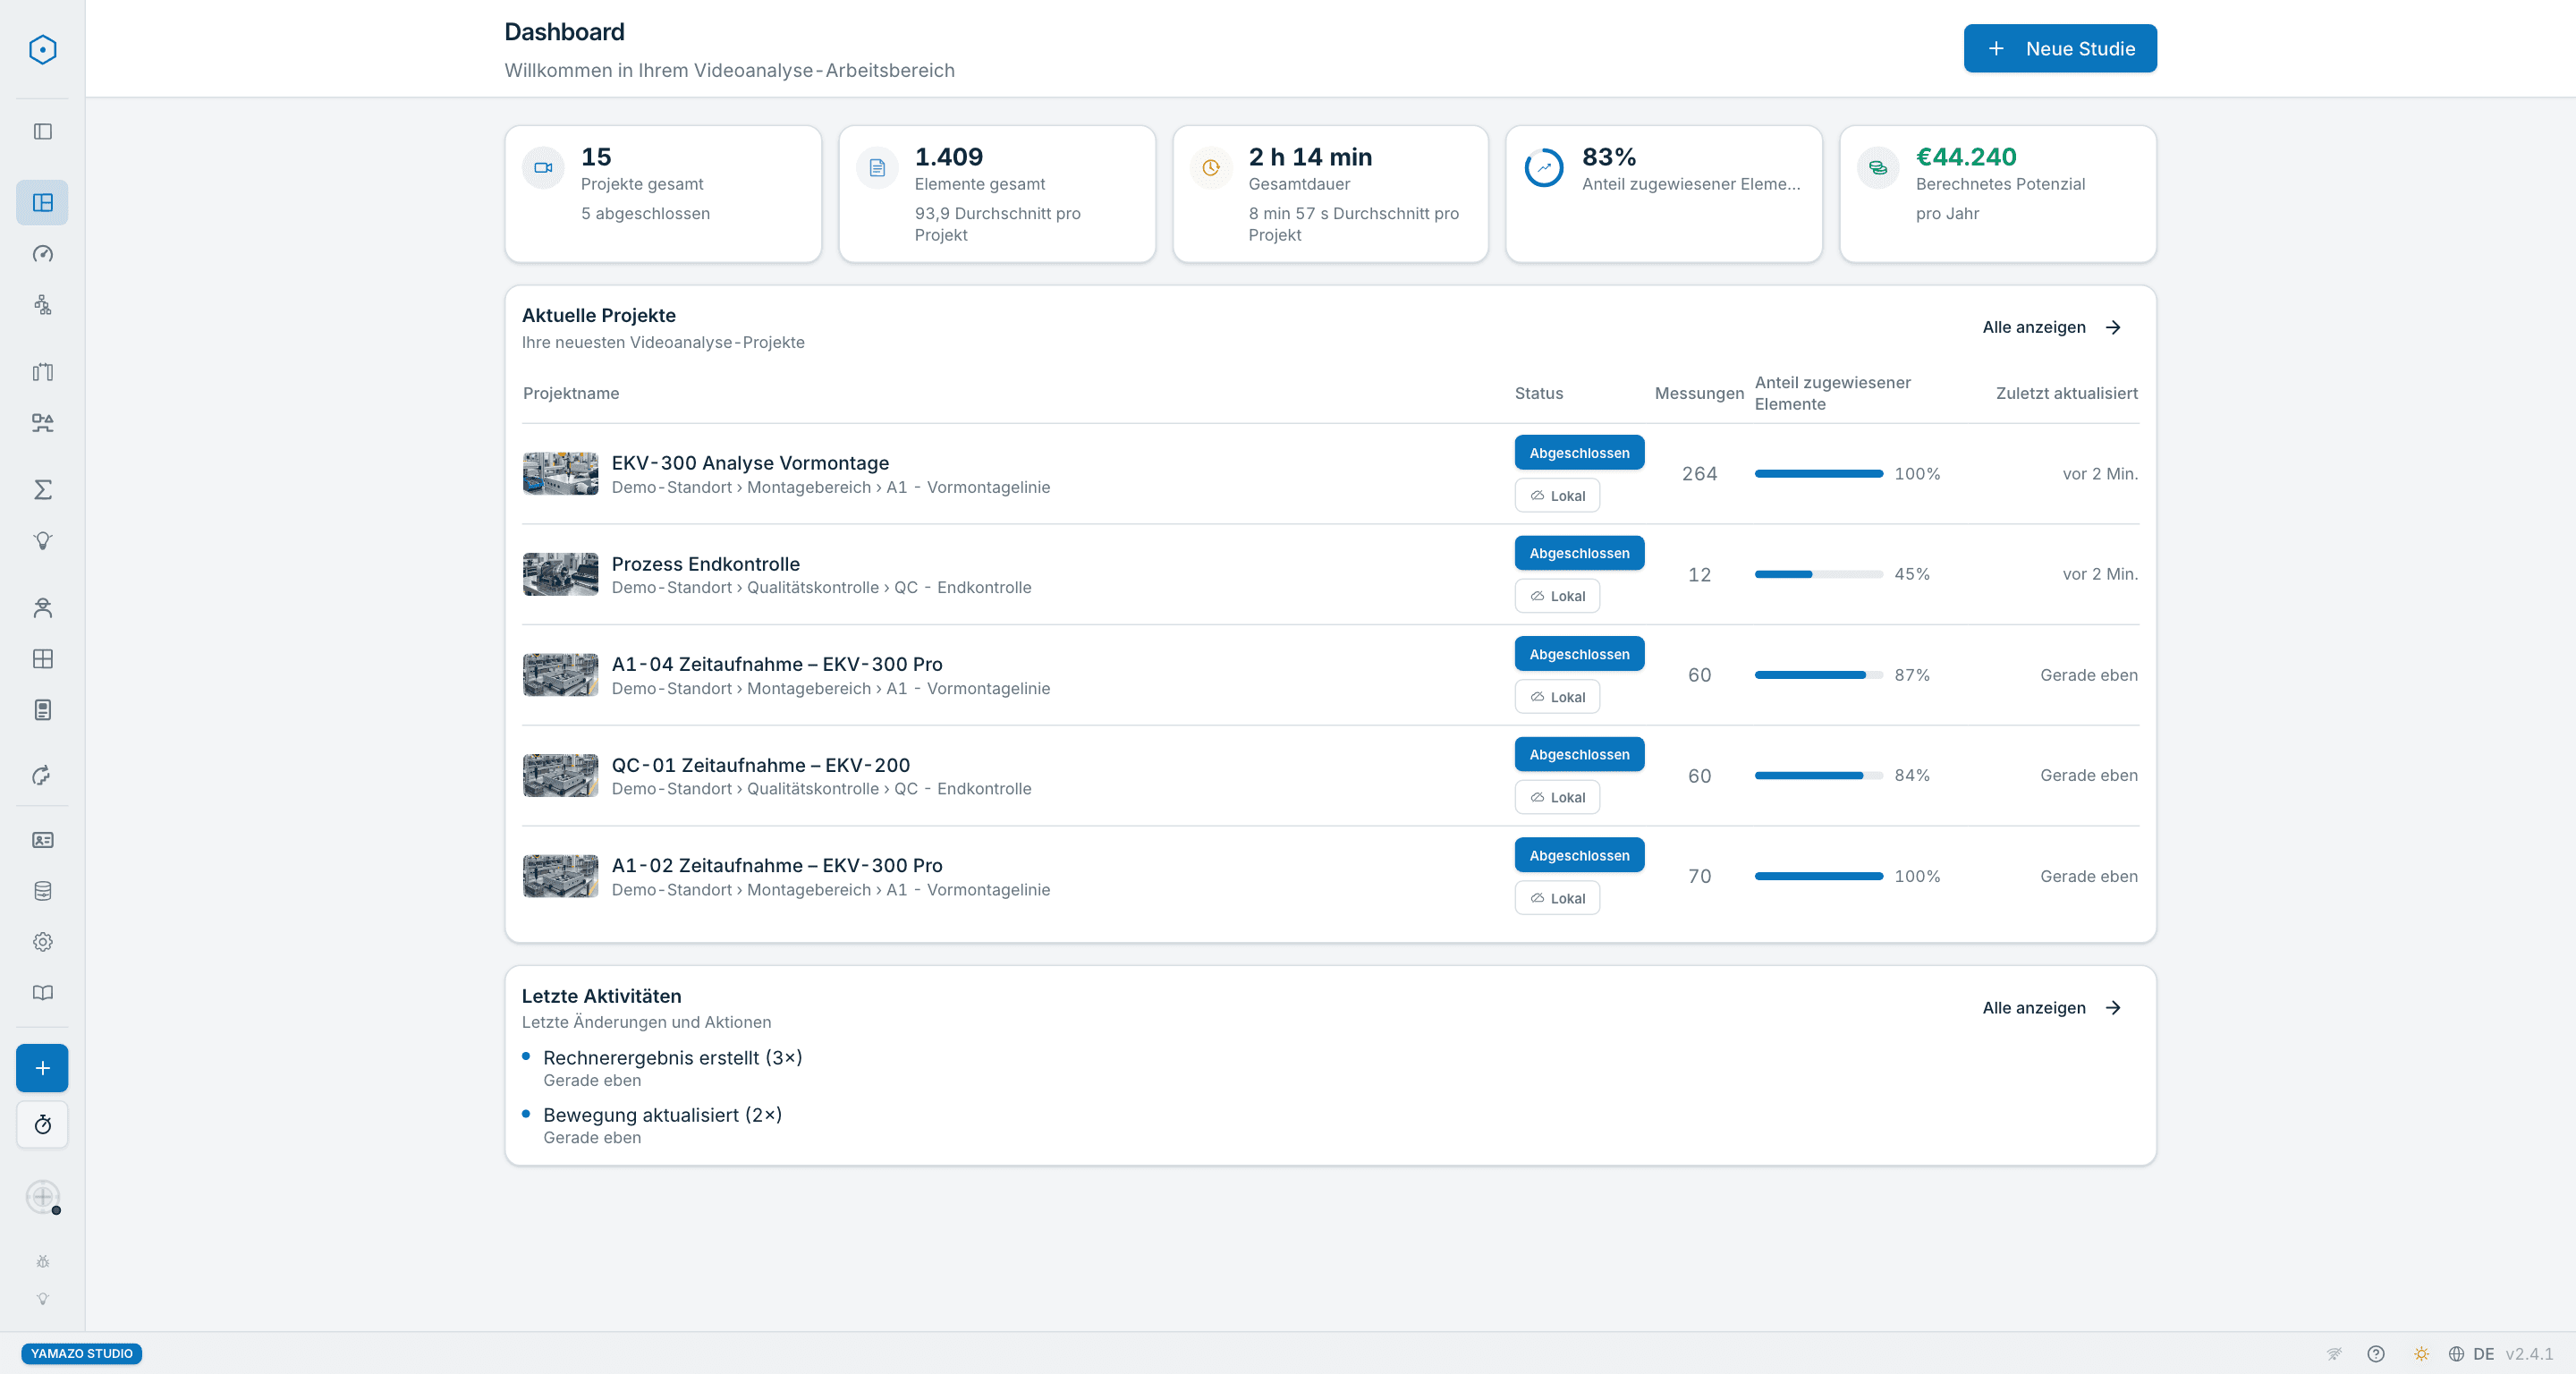Open the worker with hard hat icon
Image resolution: width=2576 pixels, height=1374 pixels.
point(42,608)
